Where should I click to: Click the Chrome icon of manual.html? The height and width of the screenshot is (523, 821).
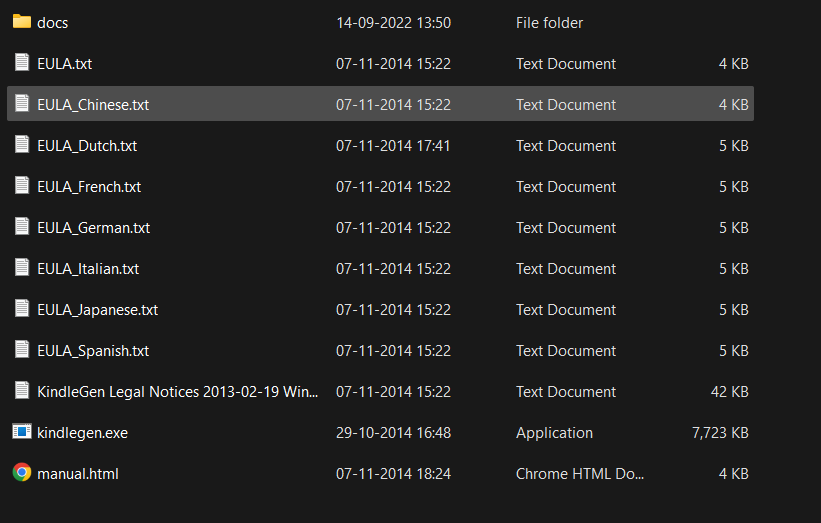pyautogui.click(x=21, y=472)
